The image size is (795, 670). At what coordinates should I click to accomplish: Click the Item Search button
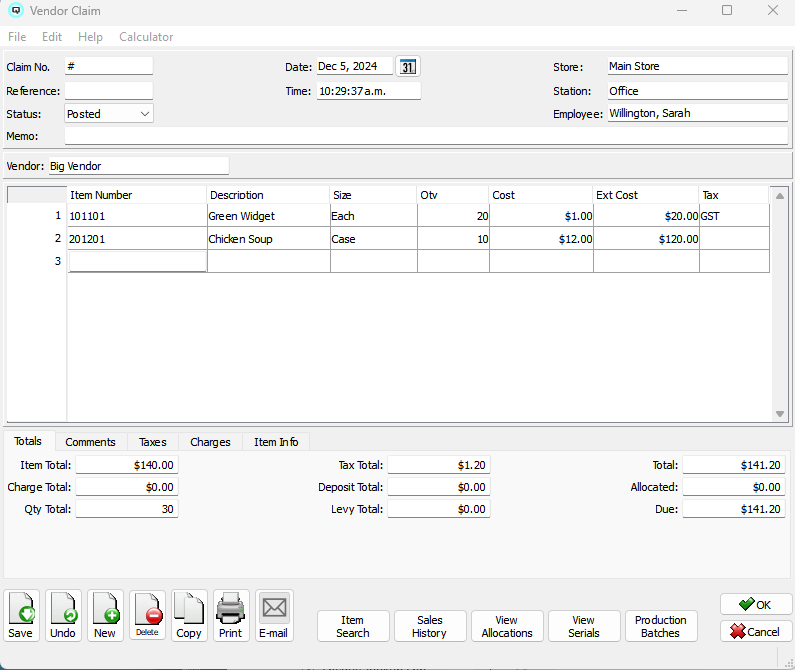(x=353, y=626)
